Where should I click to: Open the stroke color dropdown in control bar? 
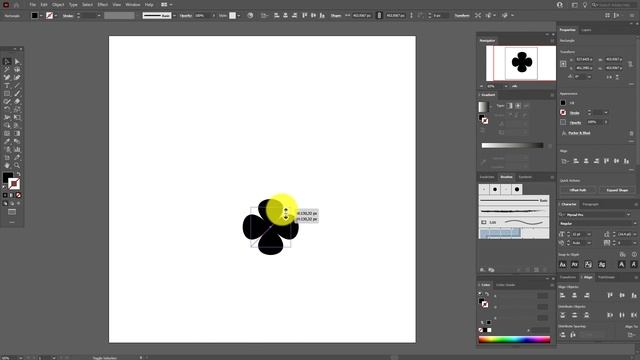(56, 16)
